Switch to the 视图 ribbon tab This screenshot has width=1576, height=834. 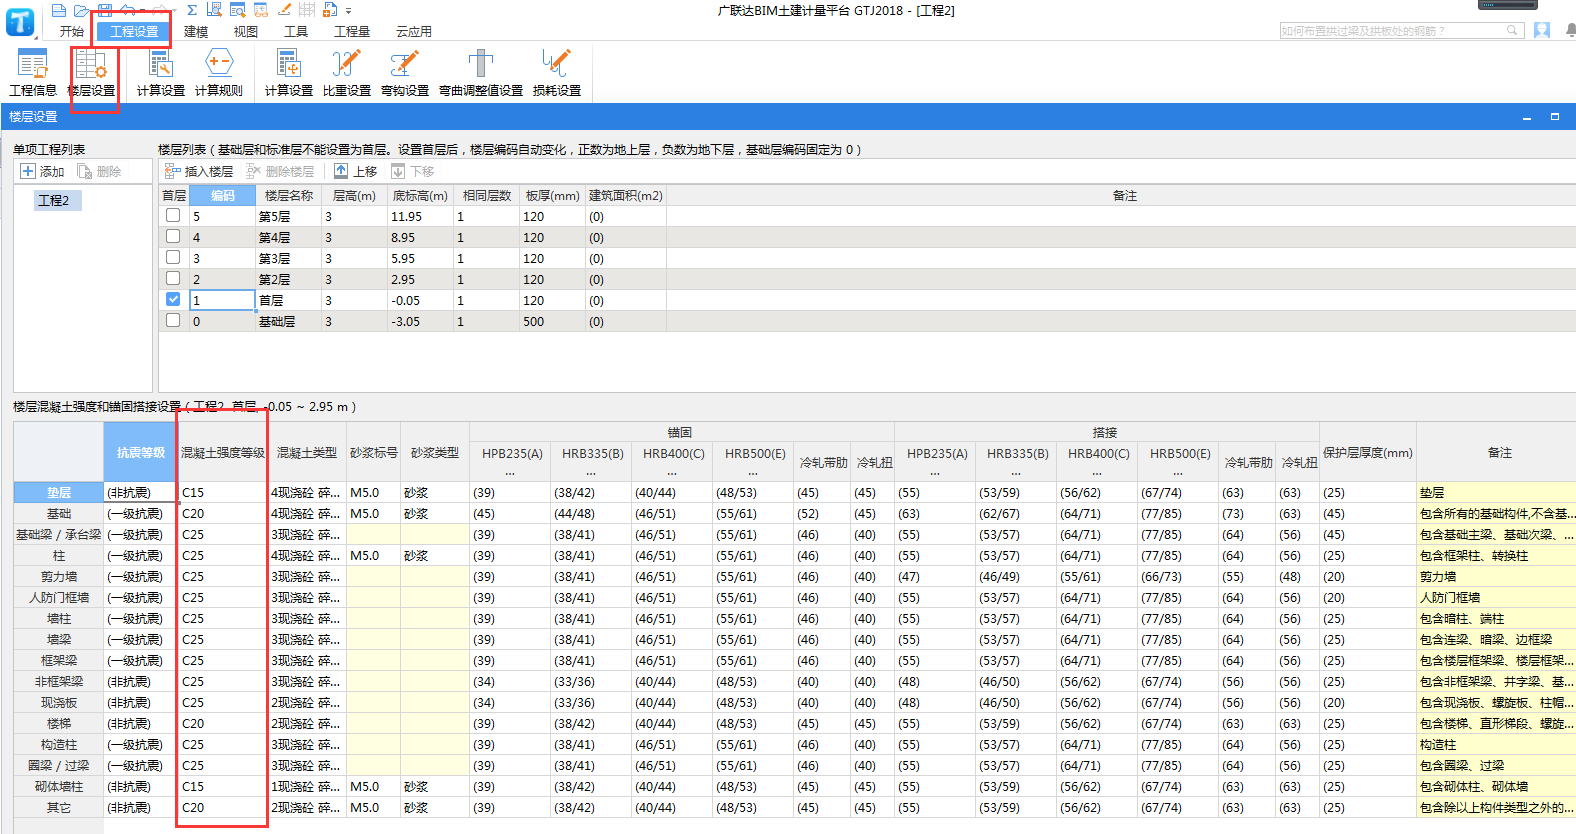pyautogui.click(x=245, y=31)
